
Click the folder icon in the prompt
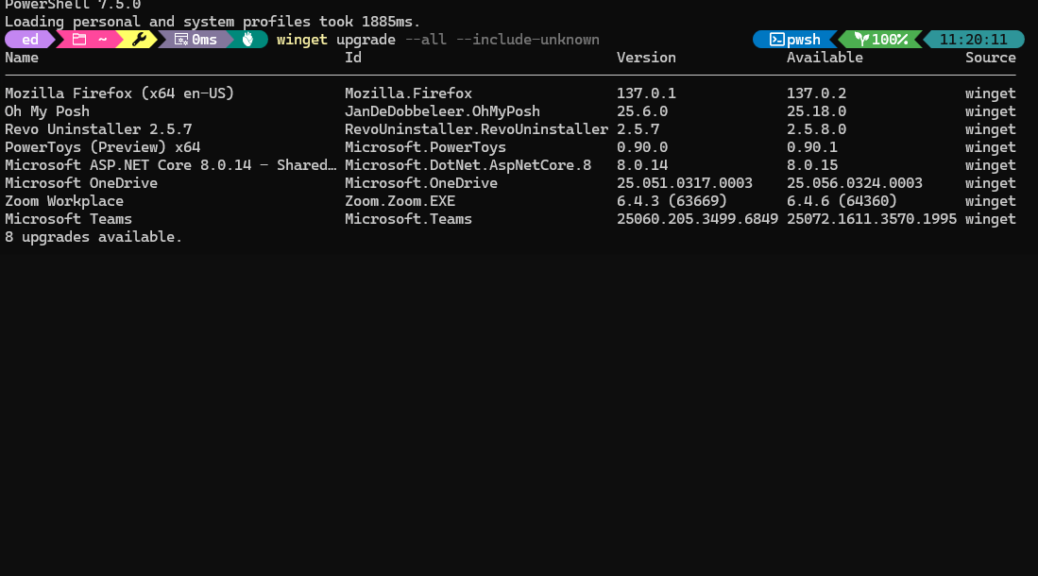pyautogui.click(x=79, y=40)
